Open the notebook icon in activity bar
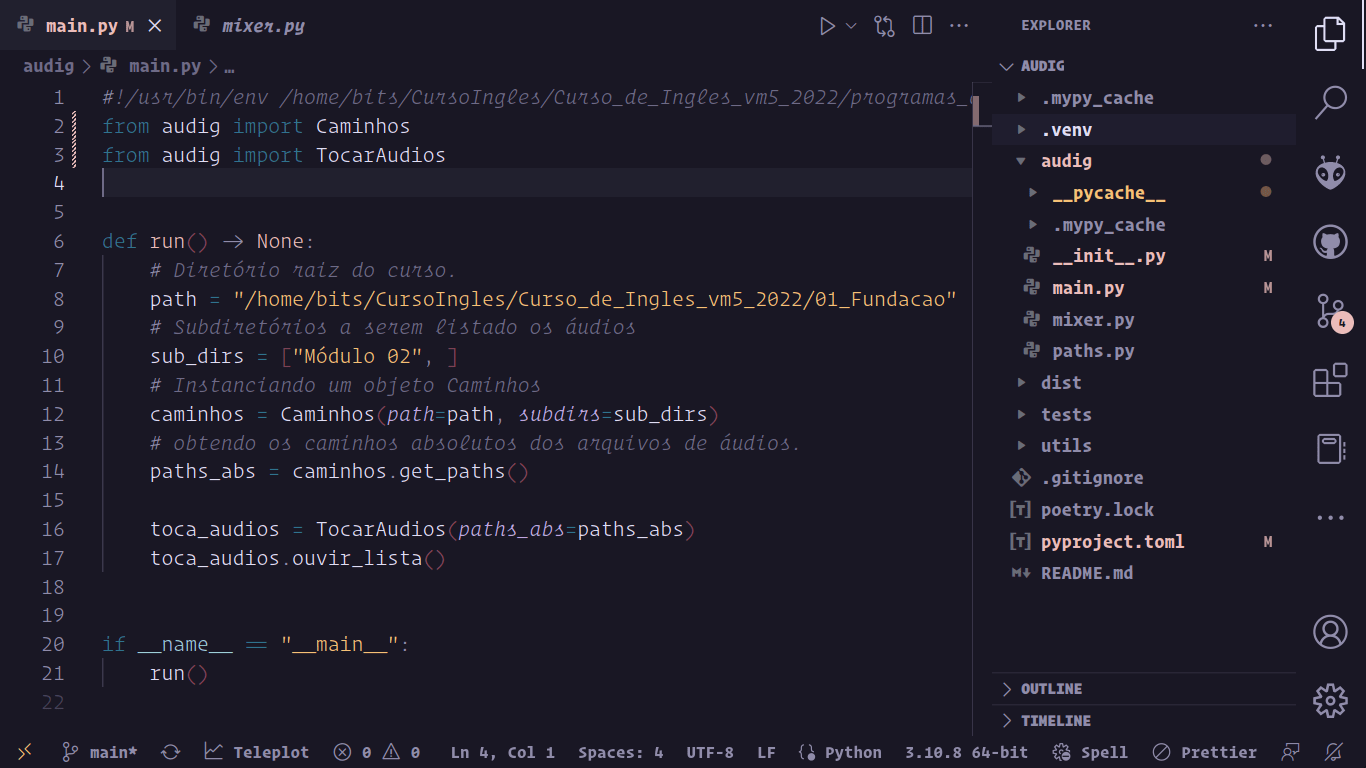 tap(1330, 449)
